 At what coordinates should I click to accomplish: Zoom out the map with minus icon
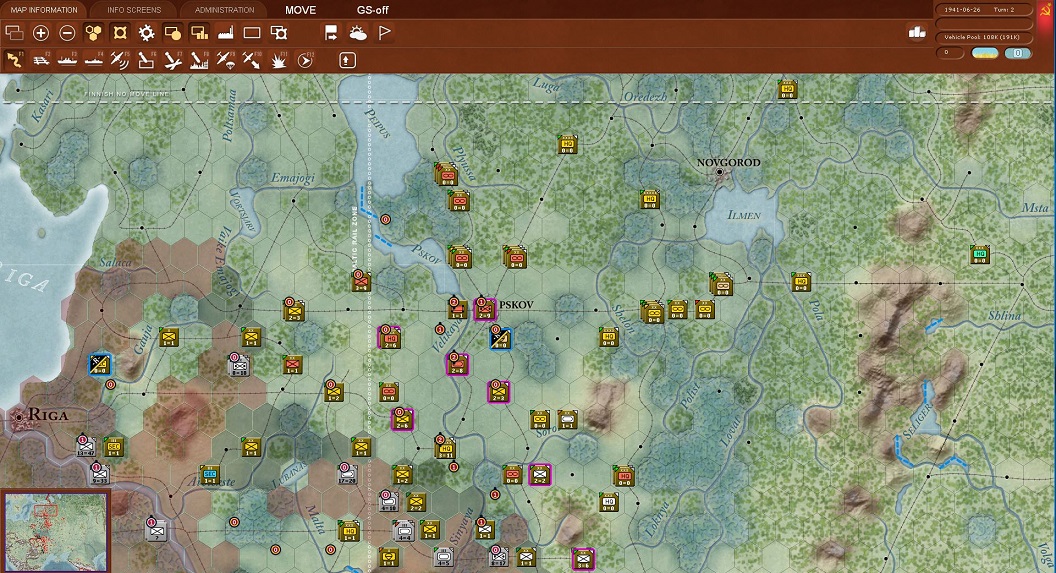(x=67, y=32)
